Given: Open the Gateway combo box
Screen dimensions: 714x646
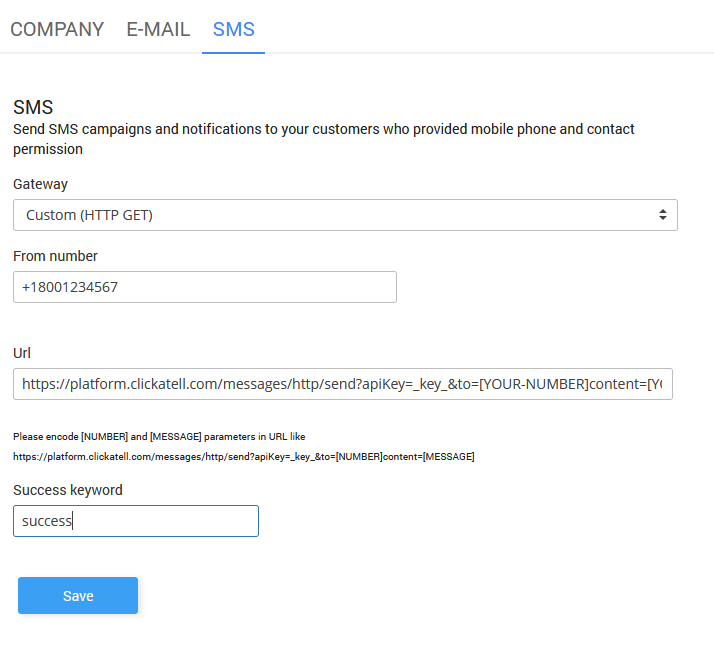Looking at the screenshot, I should [345, 215].
